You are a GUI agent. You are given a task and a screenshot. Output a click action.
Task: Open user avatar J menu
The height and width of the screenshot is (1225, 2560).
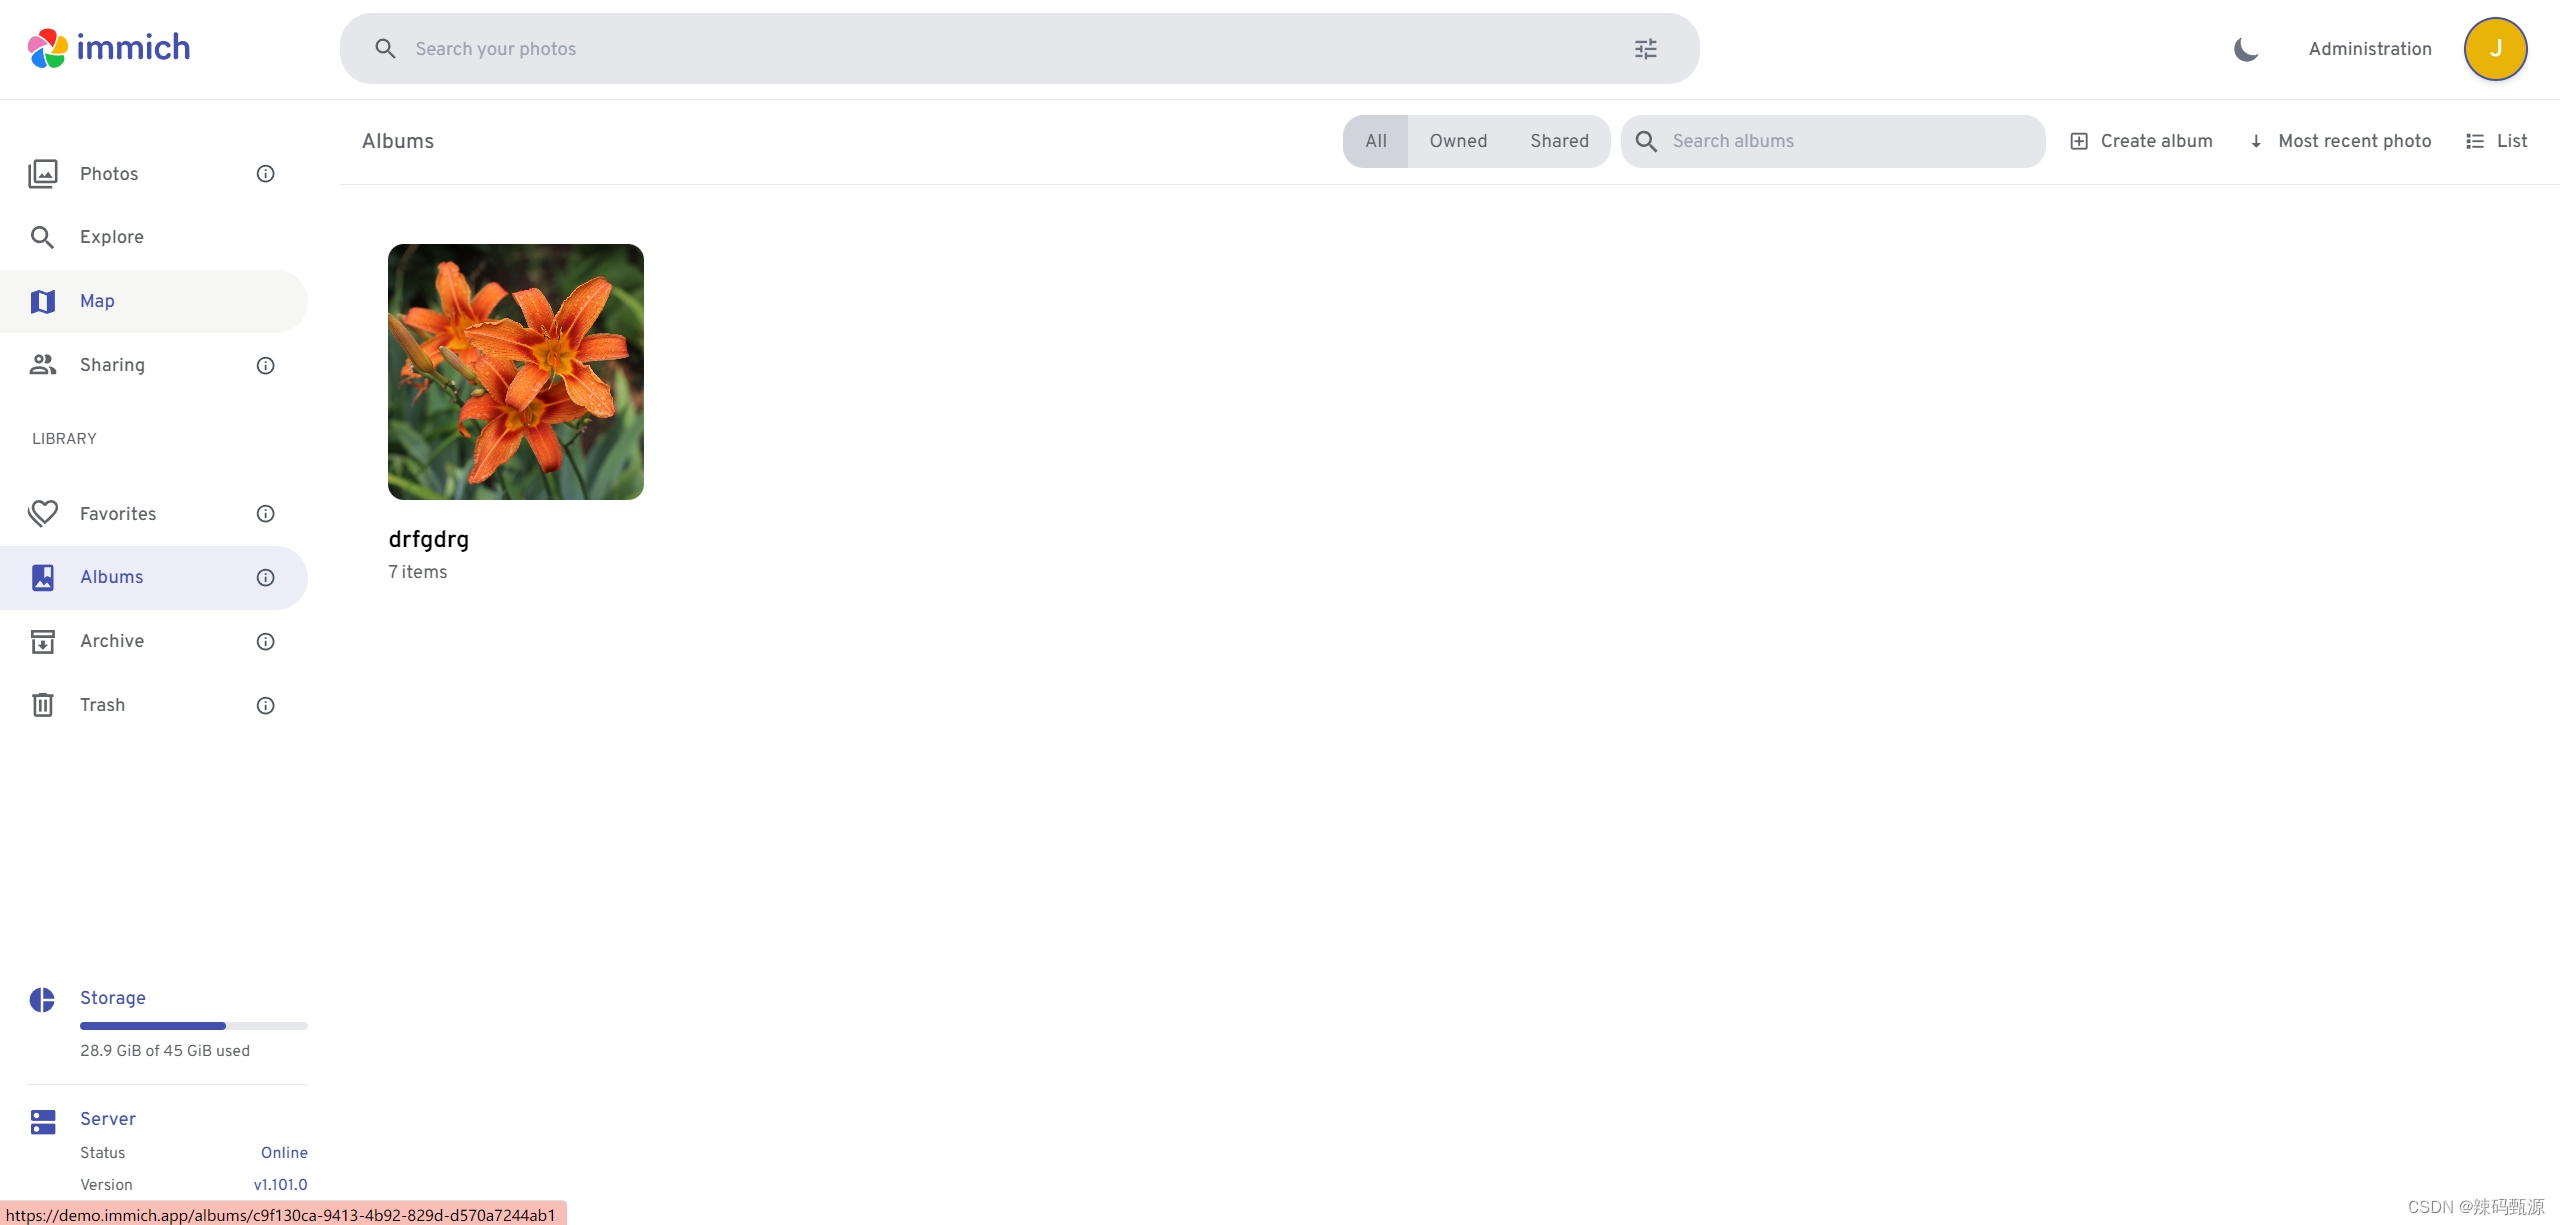2495,49
